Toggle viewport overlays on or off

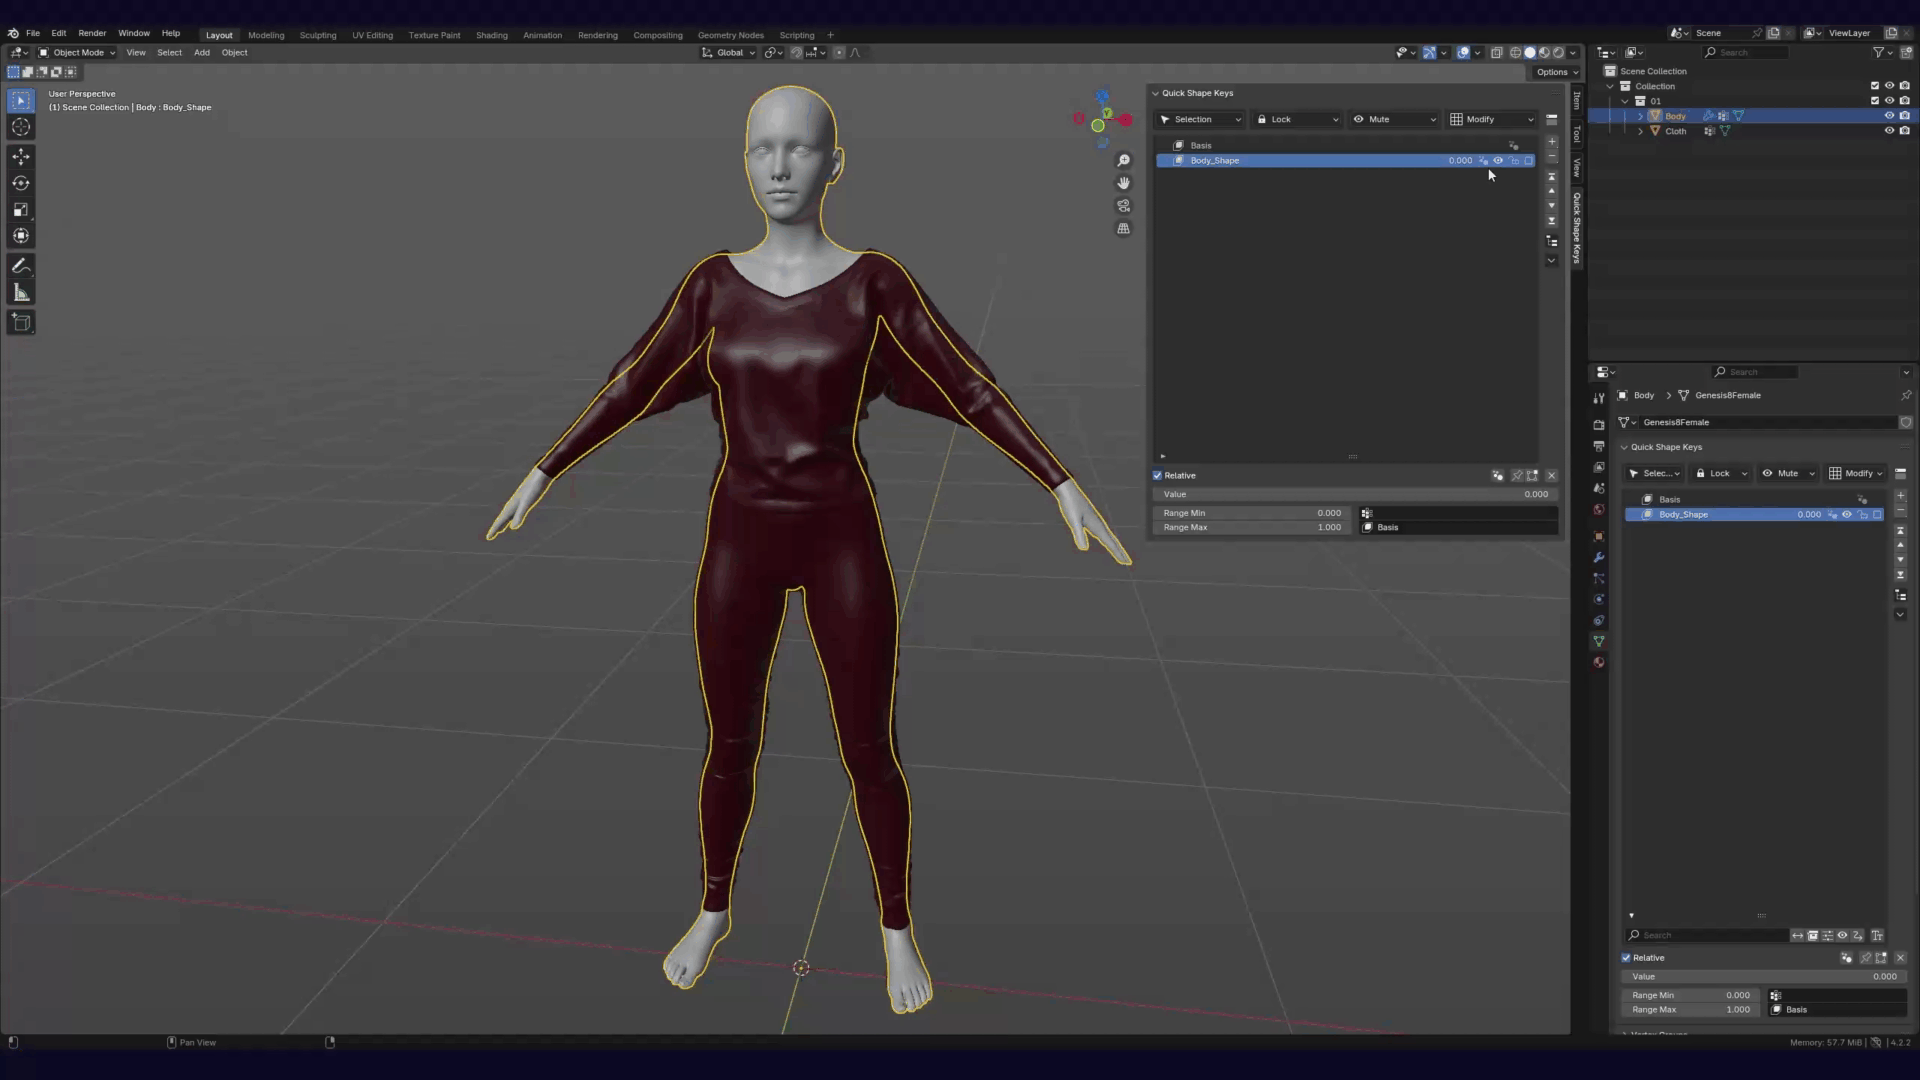(x=1463, y=53)
